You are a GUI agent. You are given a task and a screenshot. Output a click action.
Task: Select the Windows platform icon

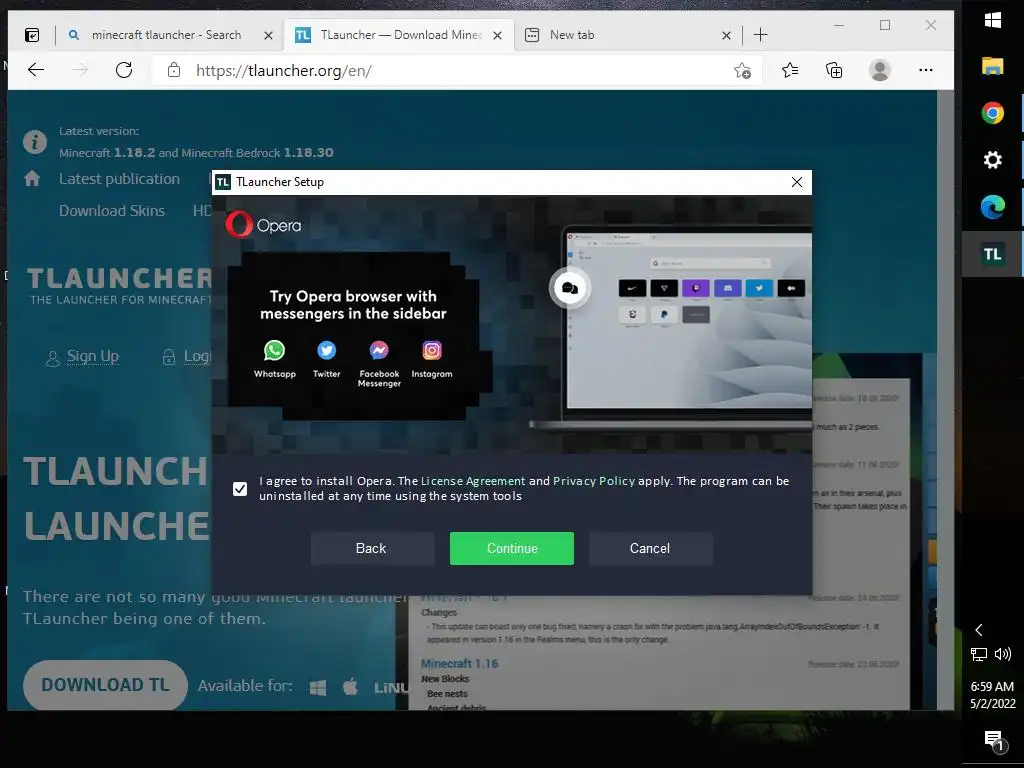[x=318, y=687]
